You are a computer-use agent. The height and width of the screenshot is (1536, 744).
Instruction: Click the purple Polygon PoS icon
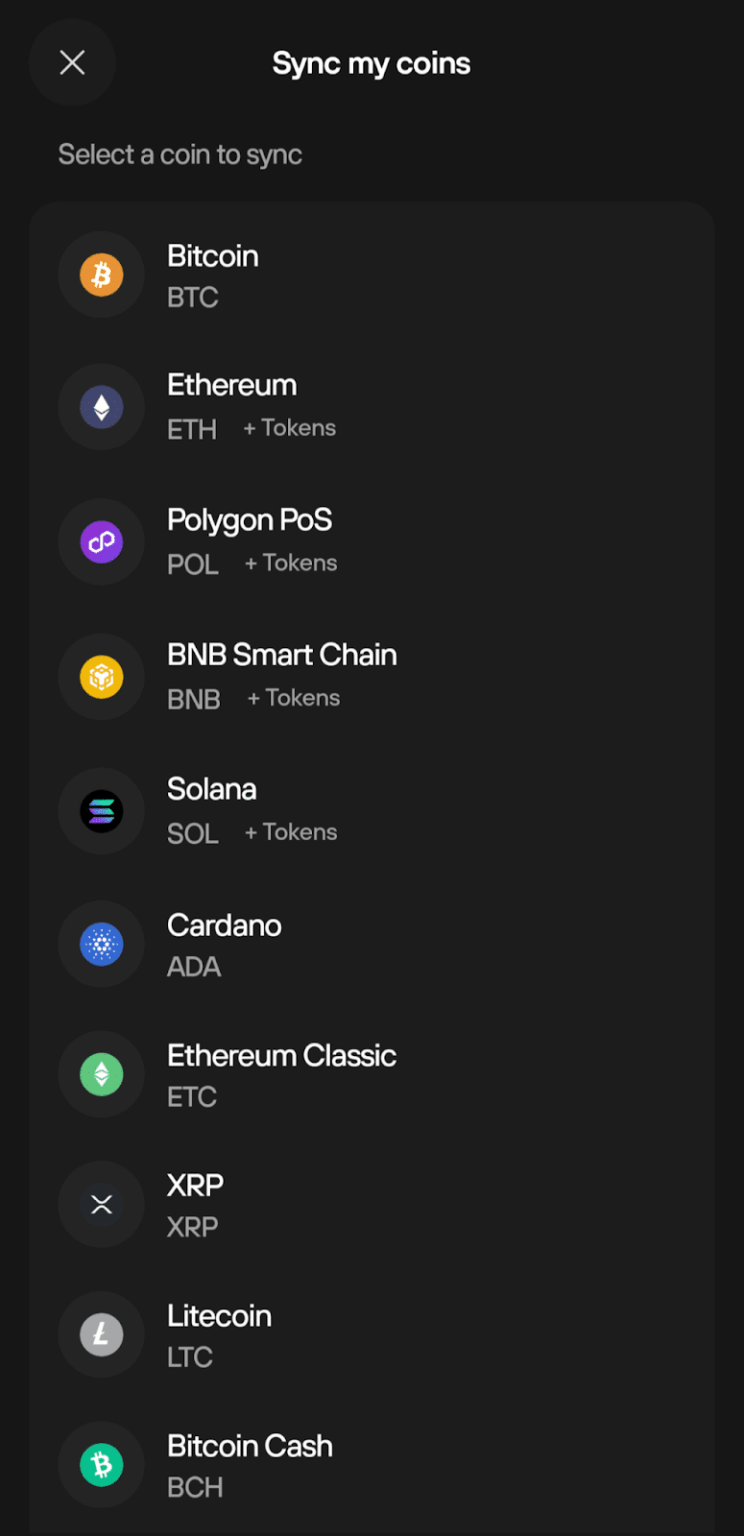coord(101,542)
